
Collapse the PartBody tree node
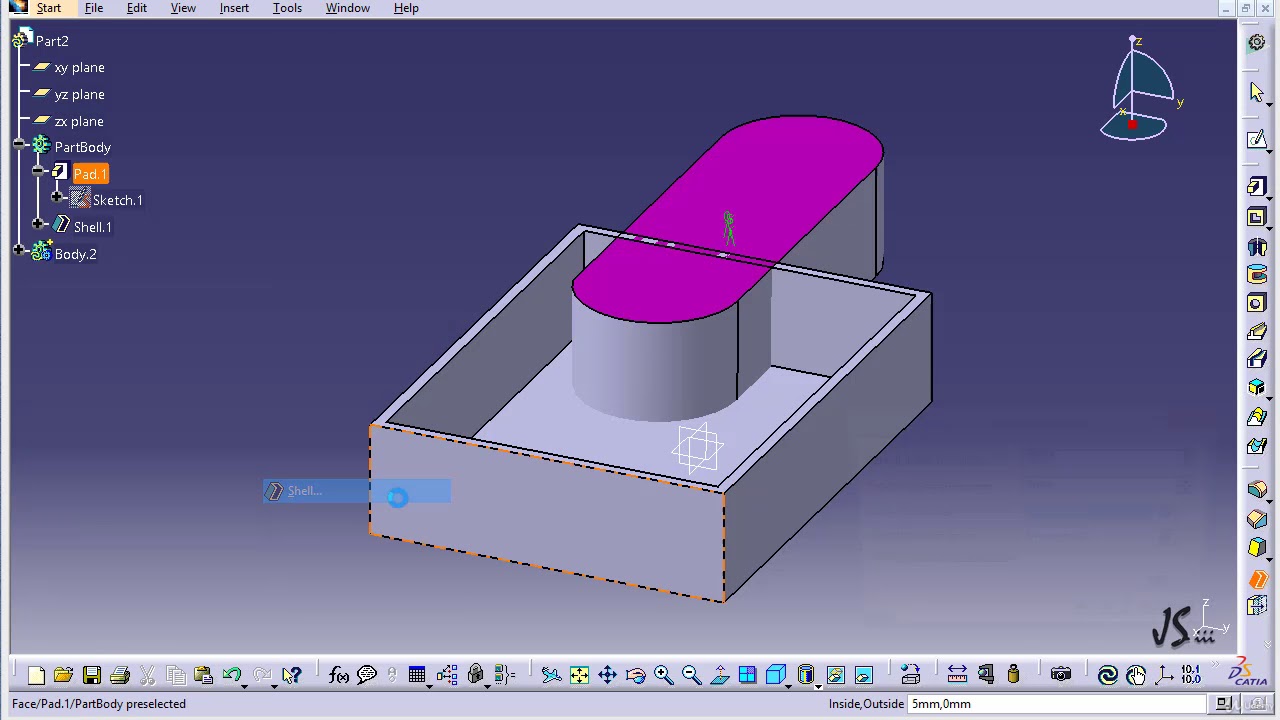(x=19, y=145)
